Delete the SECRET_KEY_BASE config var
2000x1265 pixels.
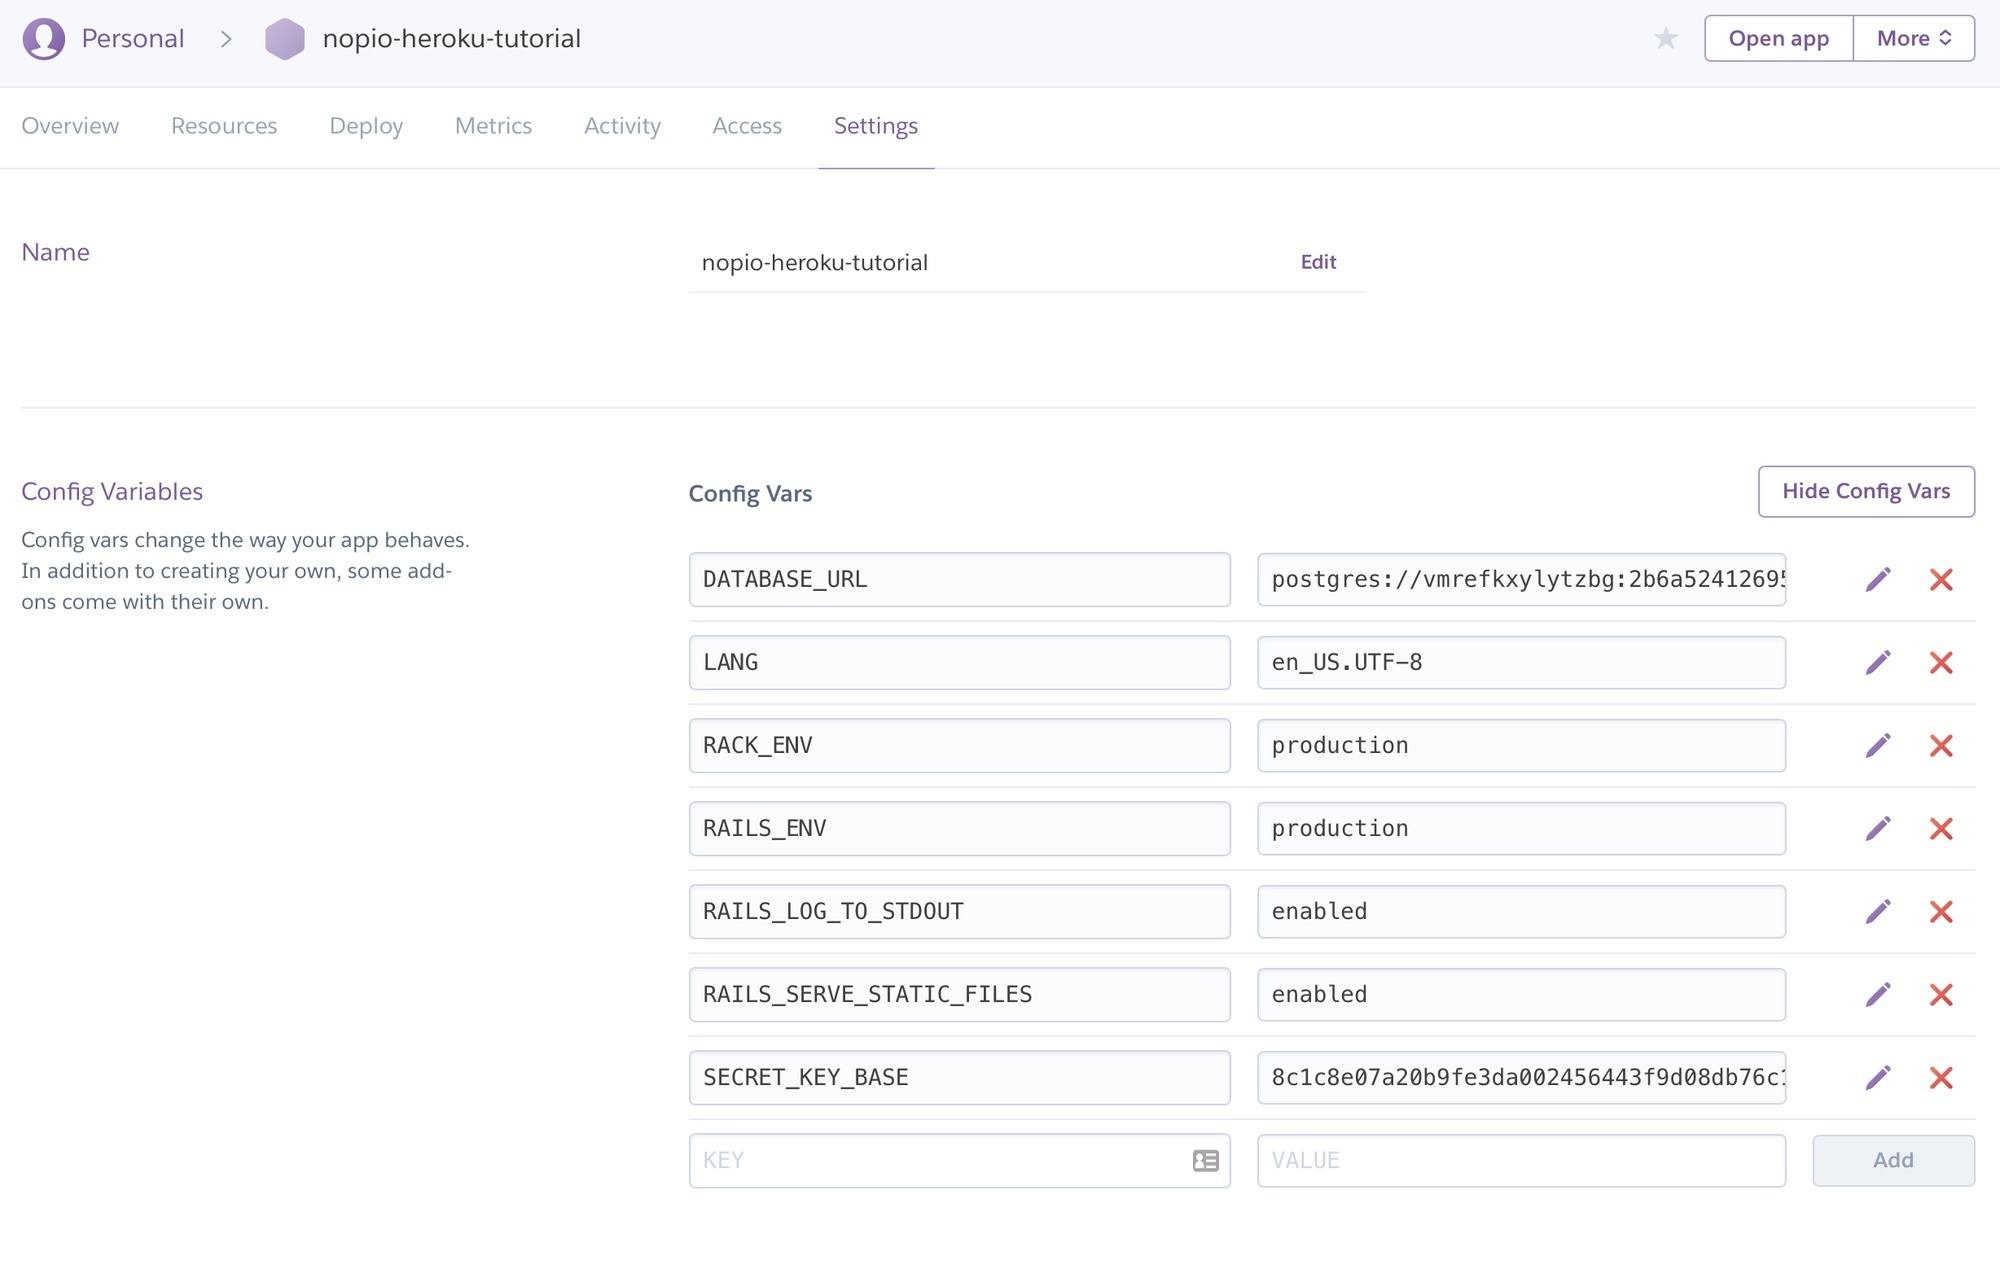[1941, 1077]
